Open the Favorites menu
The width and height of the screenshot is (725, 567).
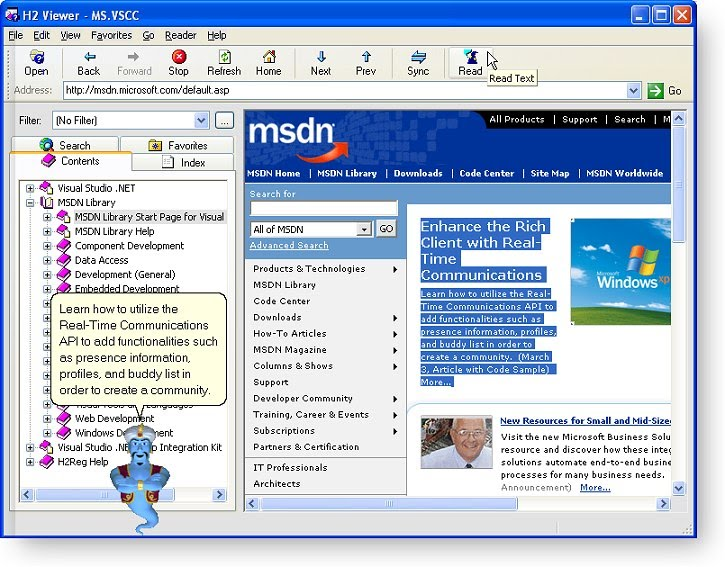pos(111,35)
